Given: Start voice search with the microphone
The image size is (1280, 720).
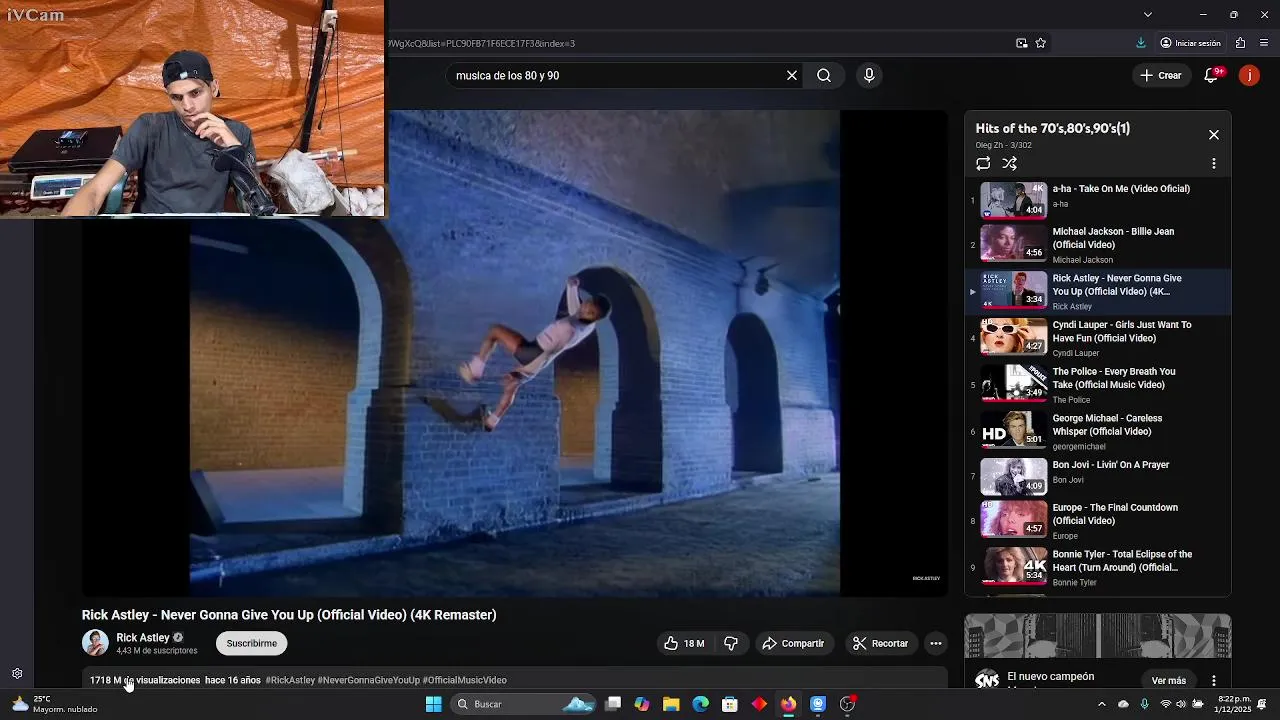Looking at the screenshot, I should (x=869, y=75).
